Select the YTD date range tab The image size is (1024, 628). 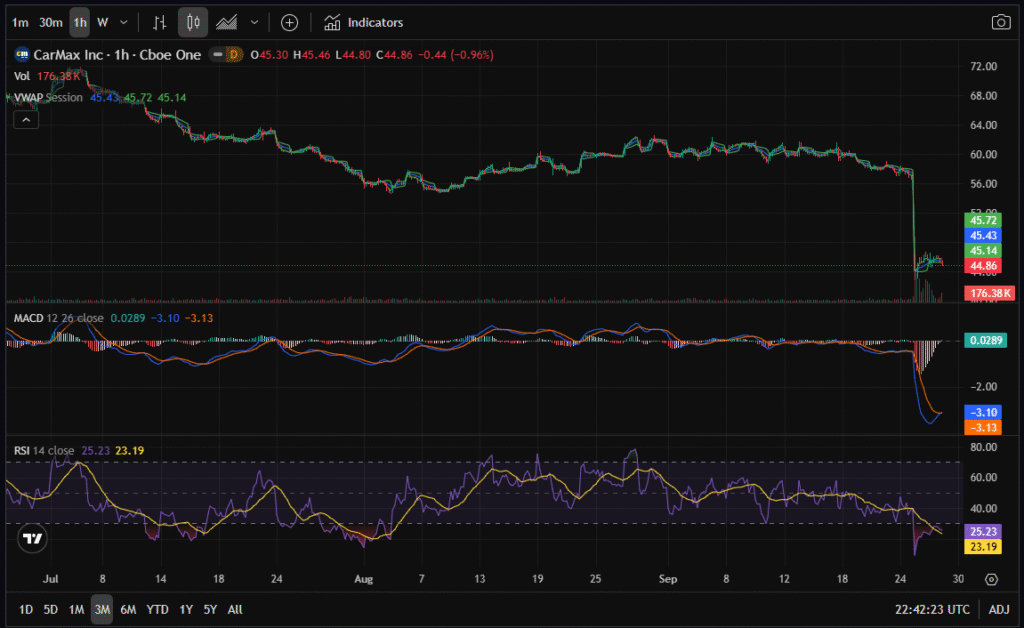(157, 609)
